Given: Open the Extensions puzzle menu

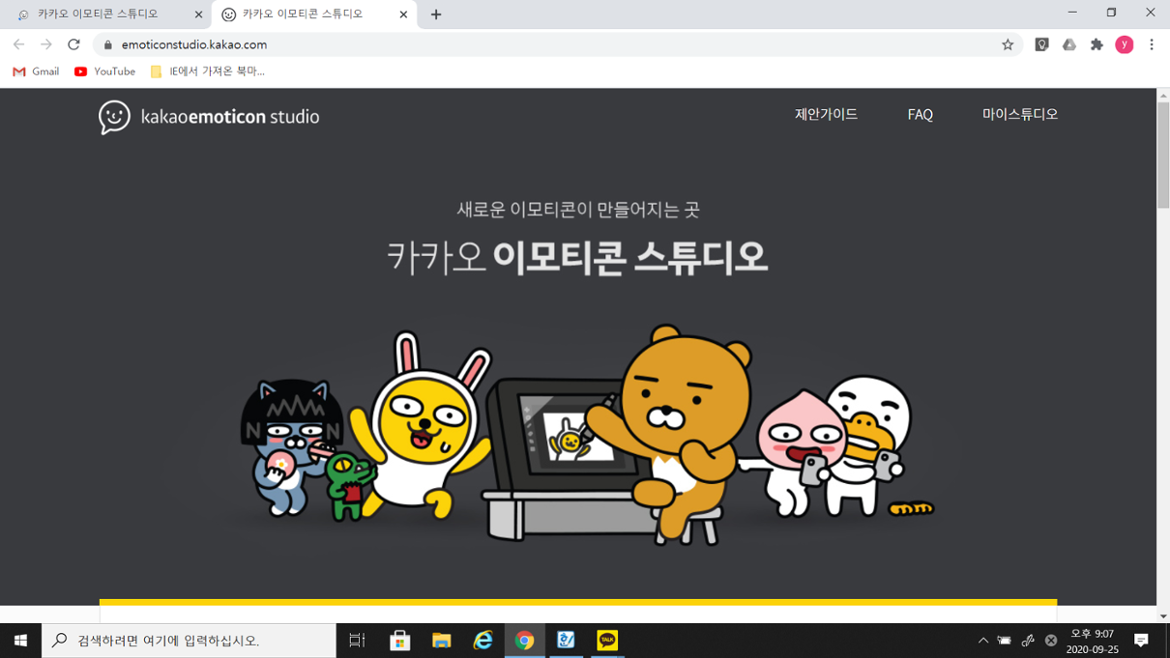Looking at the screenshot, I should coord(1096,45).
